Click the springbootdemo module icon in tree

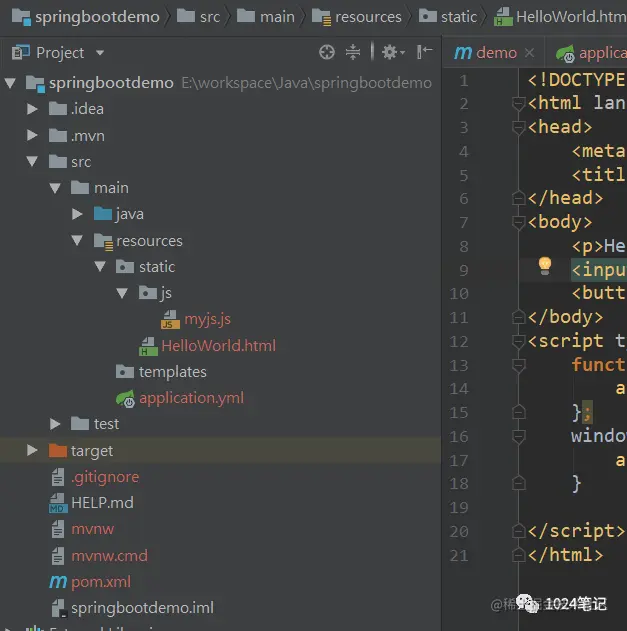[35, 84]
